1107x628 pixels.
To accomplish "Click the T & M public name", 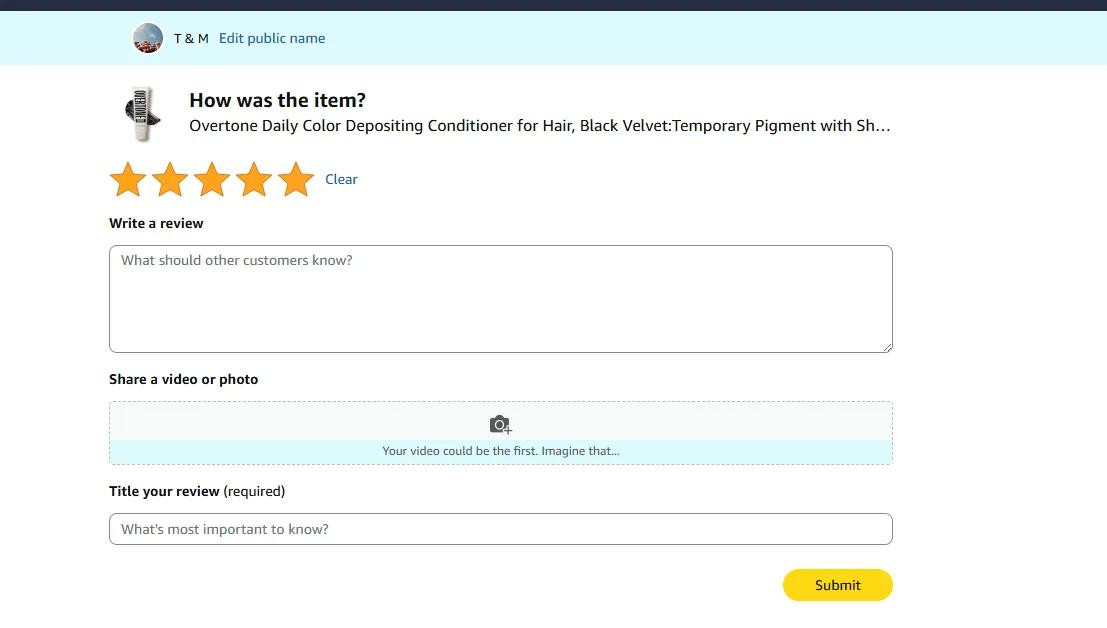I will (x=191, y=38).
